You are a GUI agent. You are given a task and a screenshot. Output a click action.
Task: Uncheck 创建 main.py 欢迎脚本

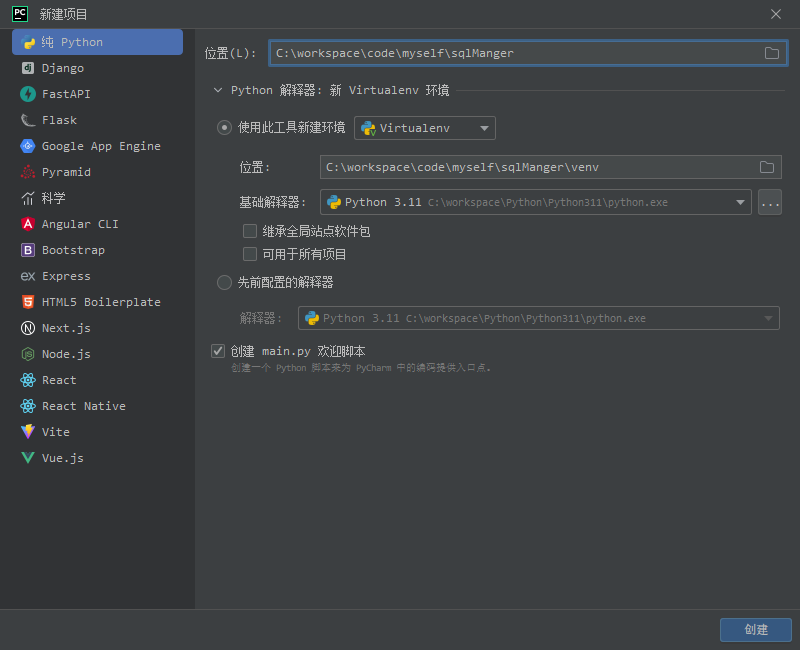pyautogui.click(x=218, y=350)
